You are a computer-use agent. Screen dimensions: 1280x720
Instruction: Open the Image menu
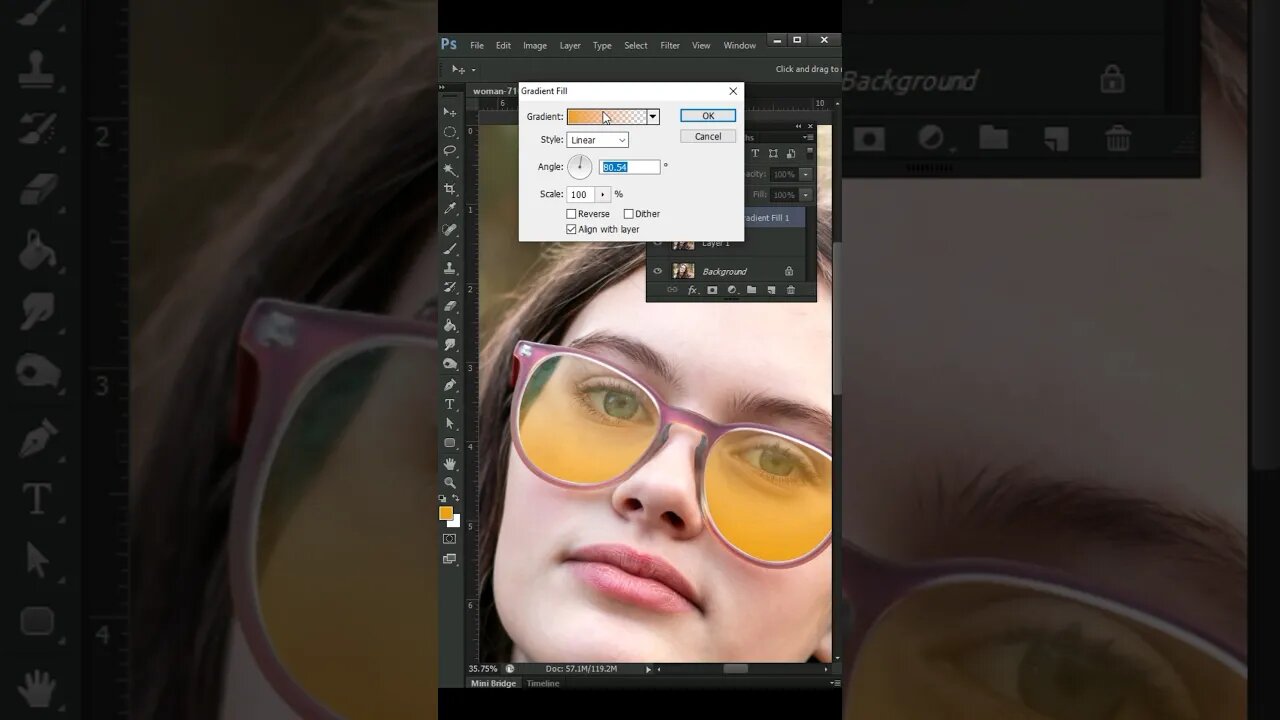535,45
